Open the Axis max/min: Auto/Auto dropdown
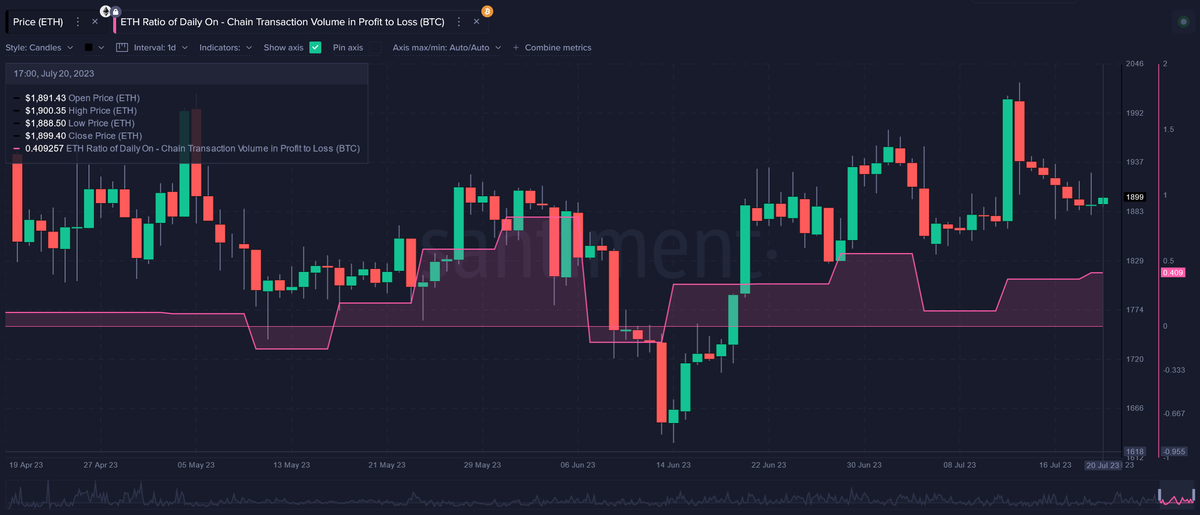This screenshot has width=1200, height=515. tap(446, 47)
